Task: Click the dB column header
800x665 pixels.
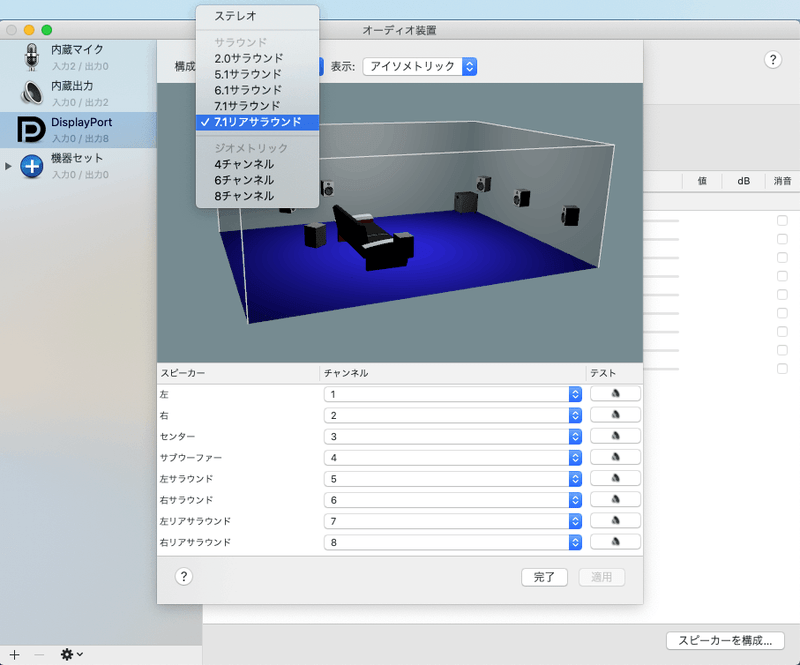Action: click(x=743, y=181)
